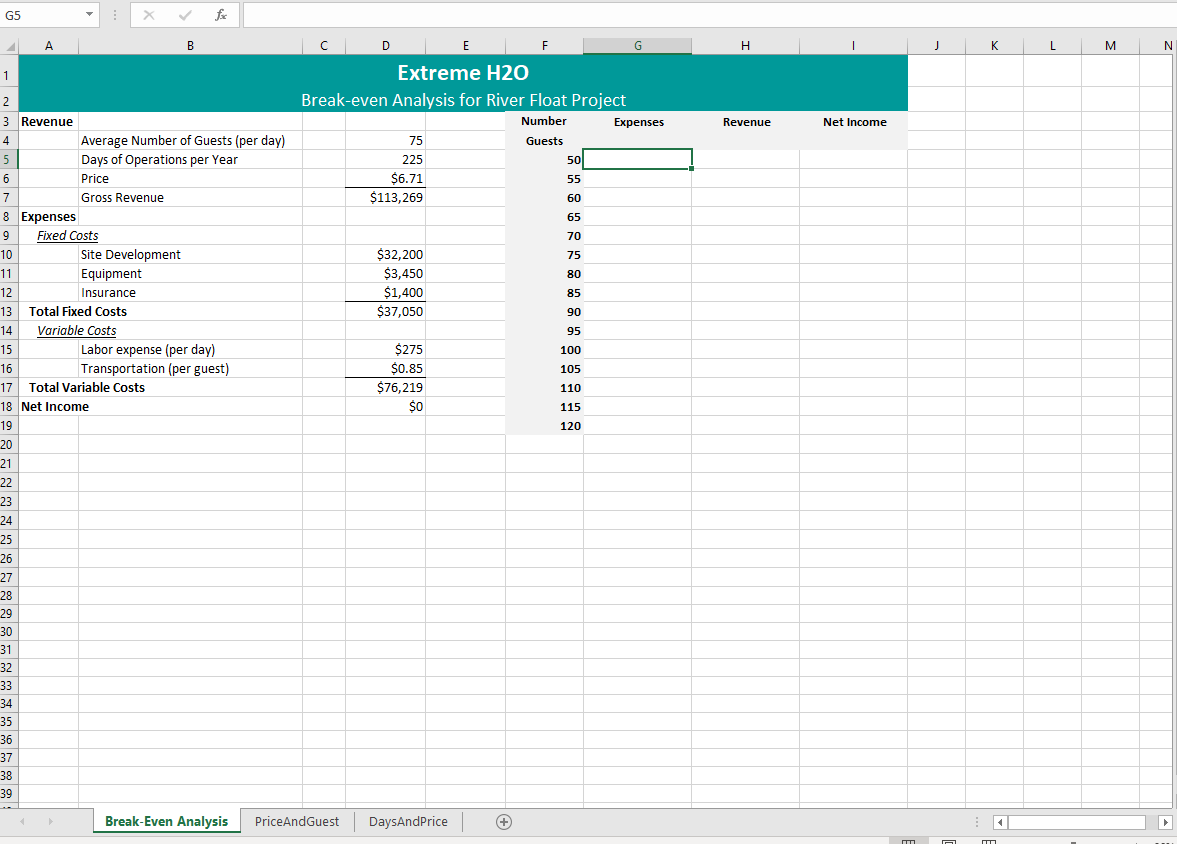Confirm cell entry with the check mark icon
Image resolution: width=1177 pixels, height=844 pixels.
pyautogui.click(x=185, y=14)
